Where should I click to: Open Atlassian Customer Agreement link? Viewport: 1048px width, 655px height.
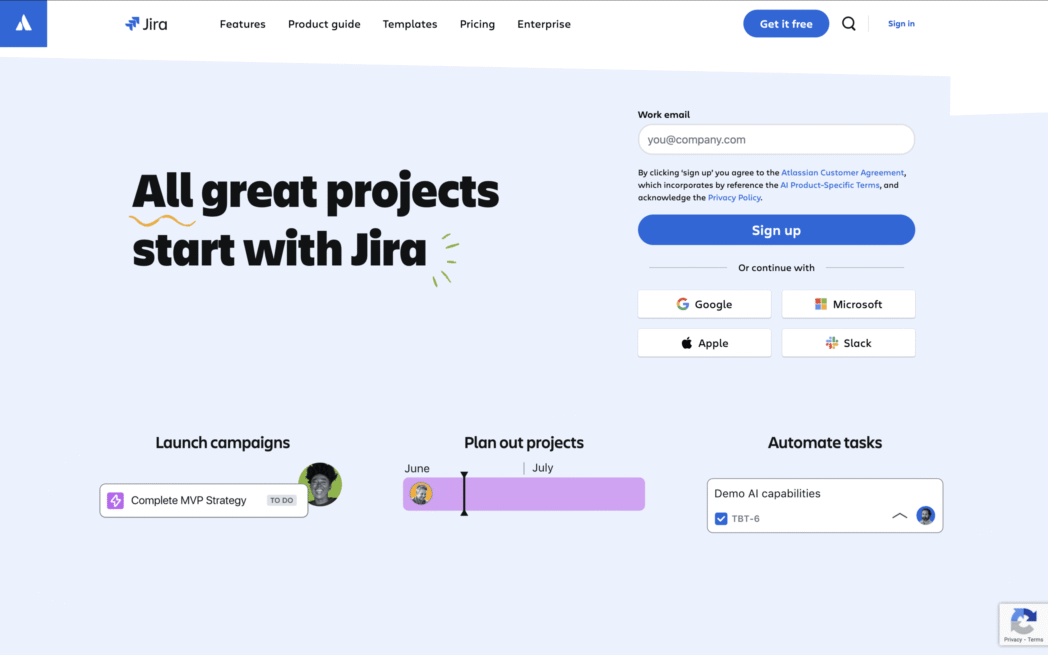tap(842, 172)
